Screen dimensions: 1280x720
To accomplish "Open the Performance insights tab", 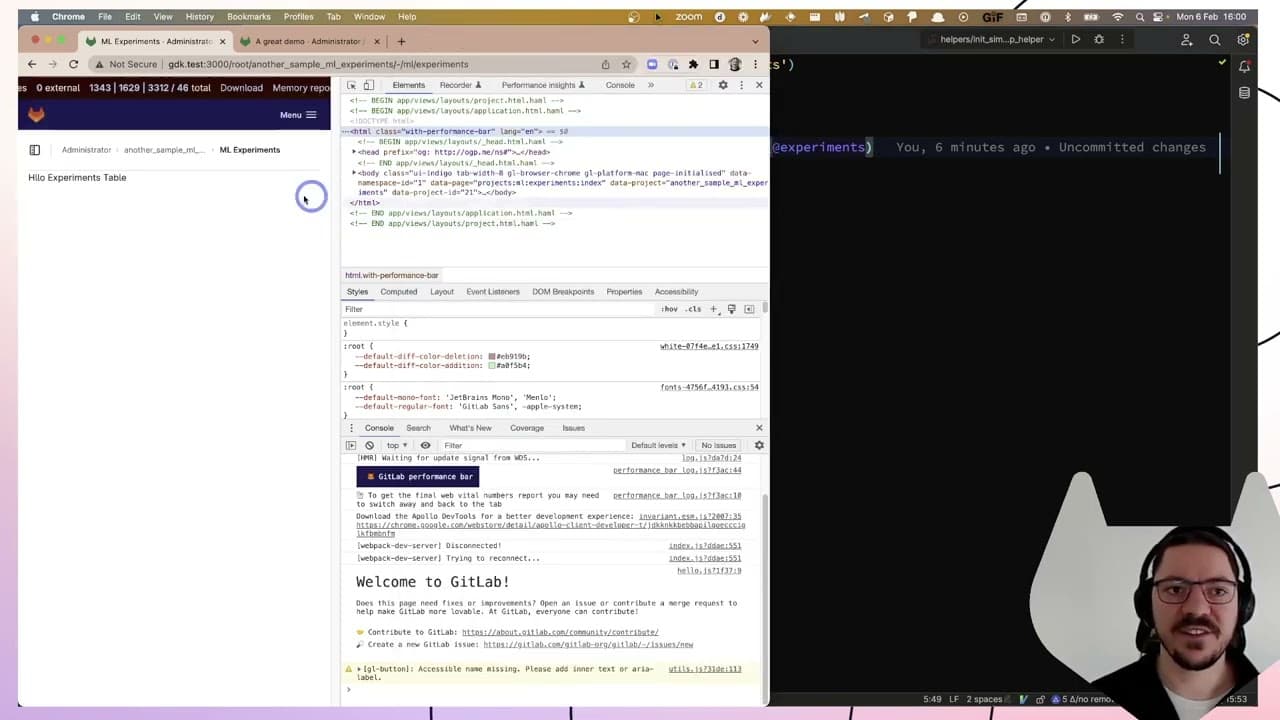I will point(543,85).
